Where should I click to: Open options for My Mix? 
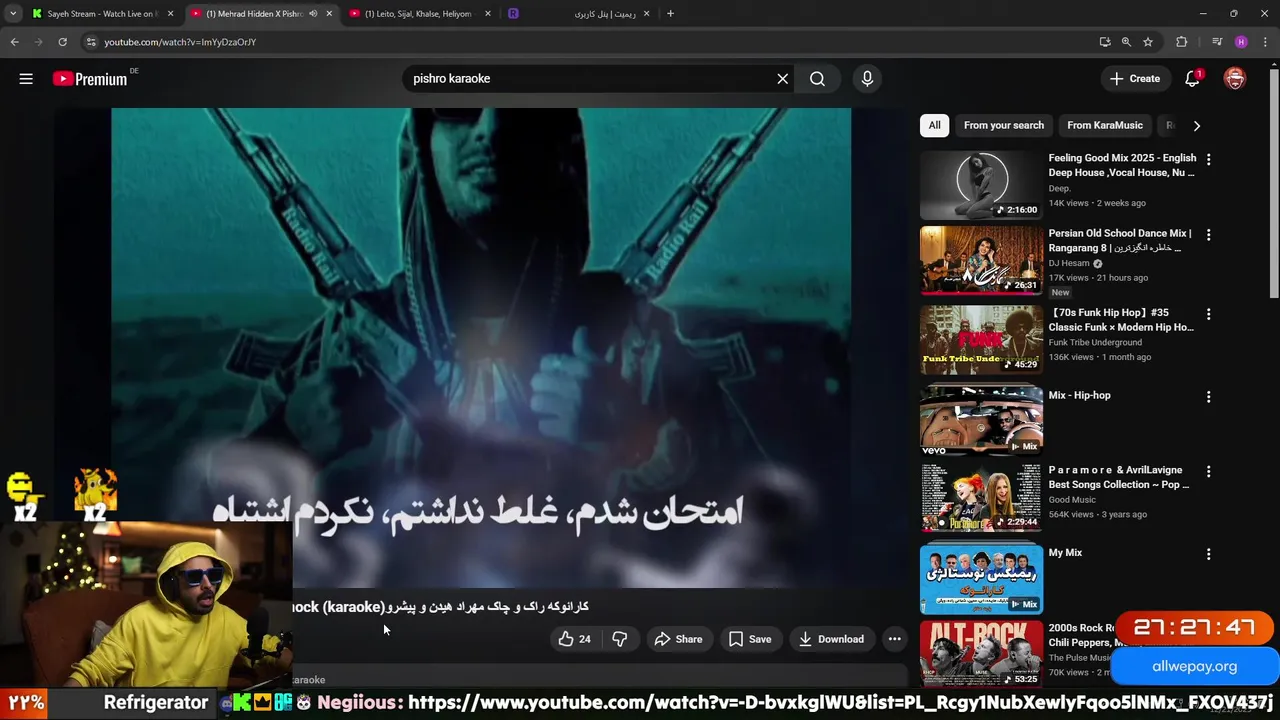tap(1208, 554)
